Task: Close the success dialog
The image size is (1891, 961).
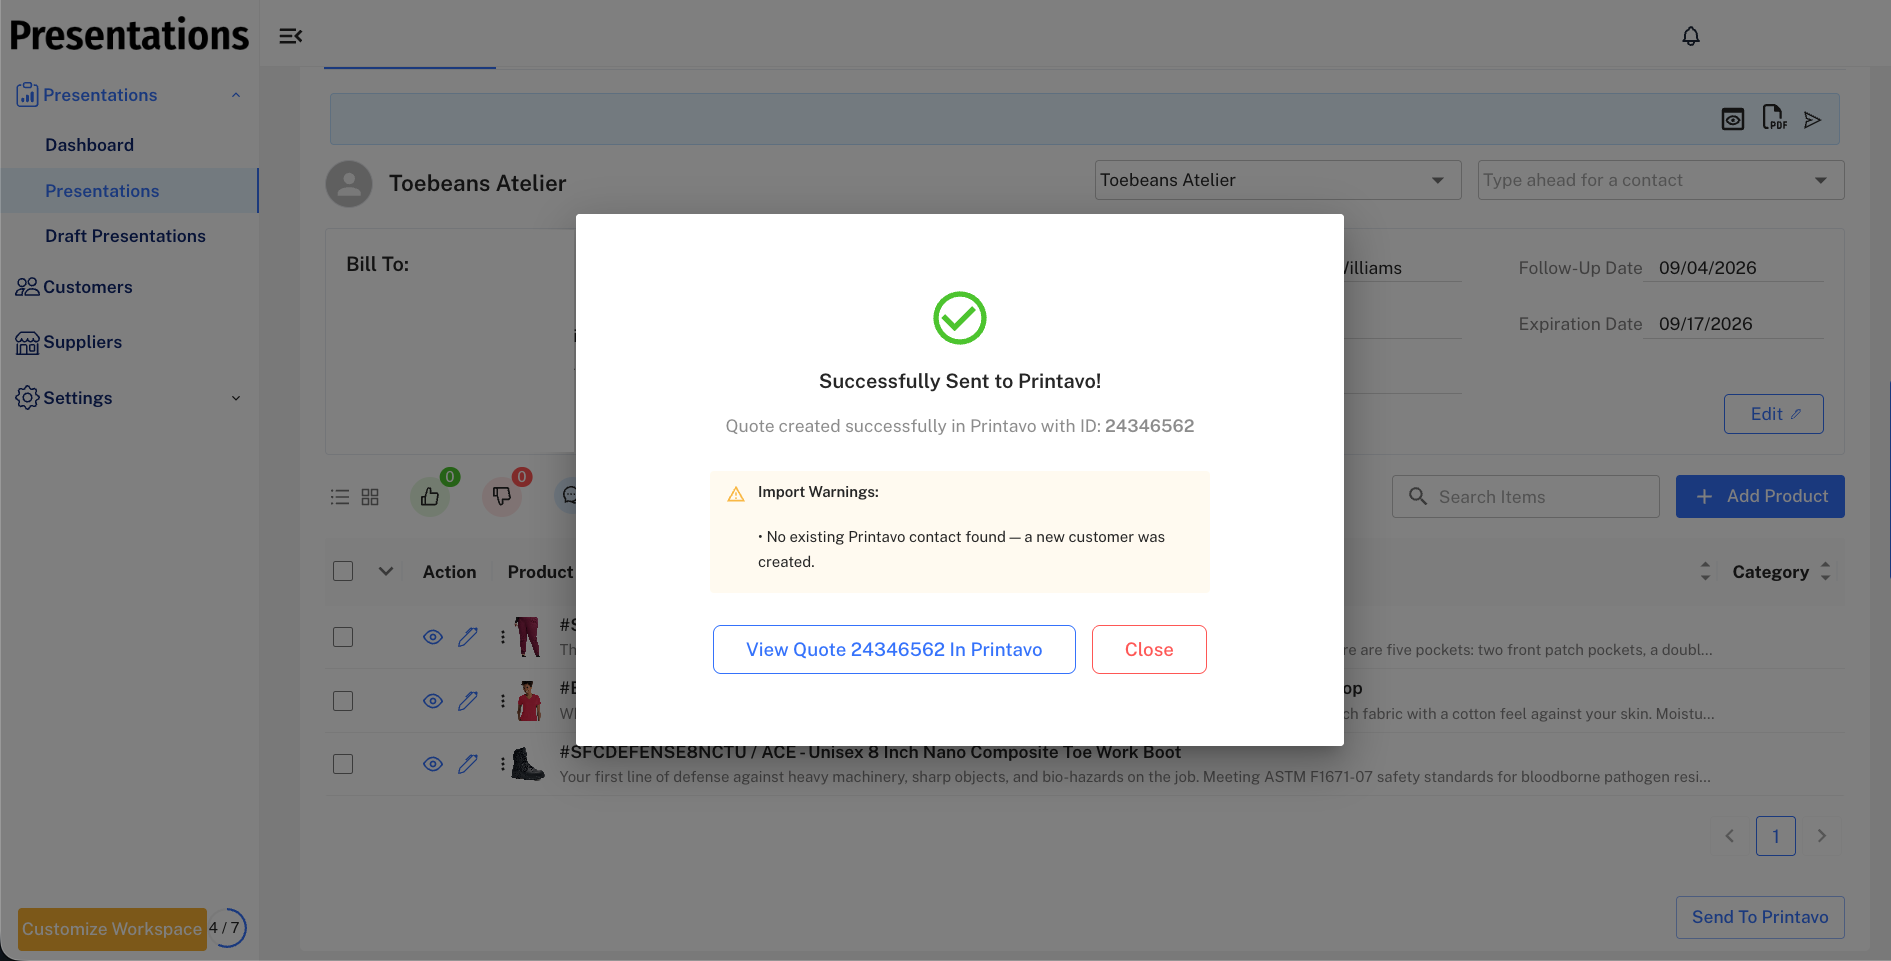Action: point(1149,650)
